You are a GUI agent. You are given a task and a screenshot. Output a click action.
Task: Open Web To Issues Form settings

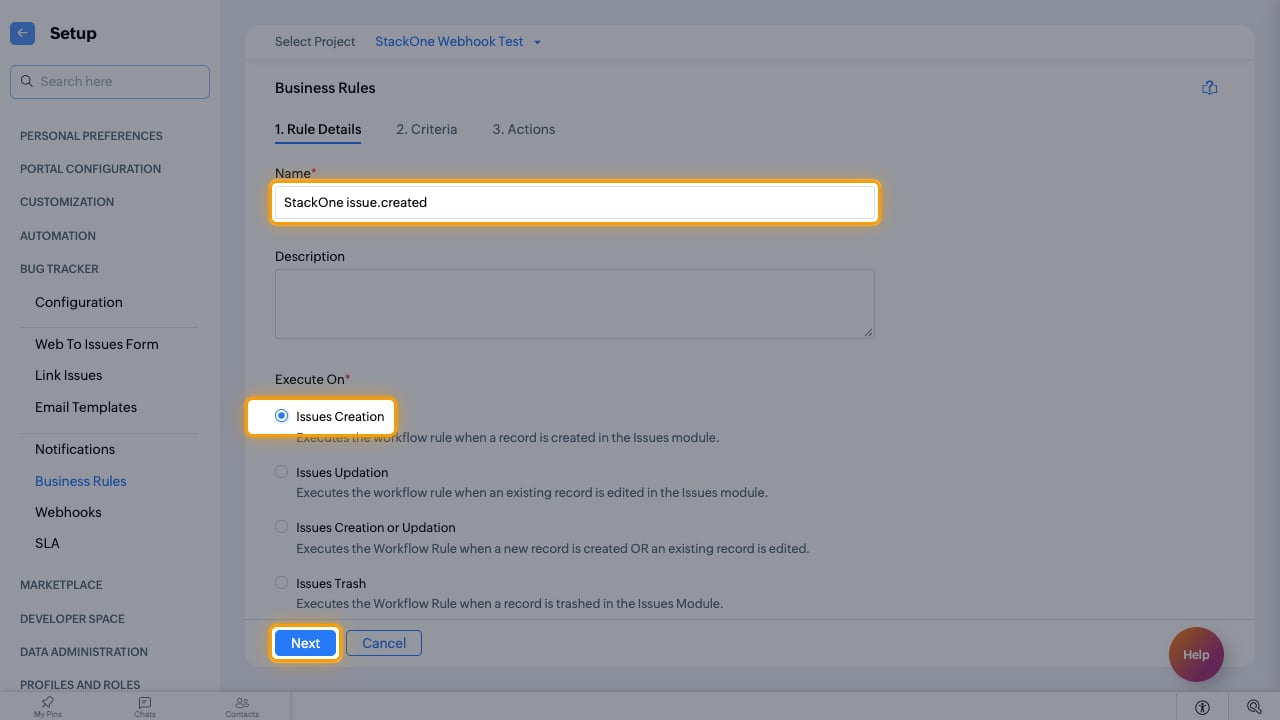click(x=97, y=344)
